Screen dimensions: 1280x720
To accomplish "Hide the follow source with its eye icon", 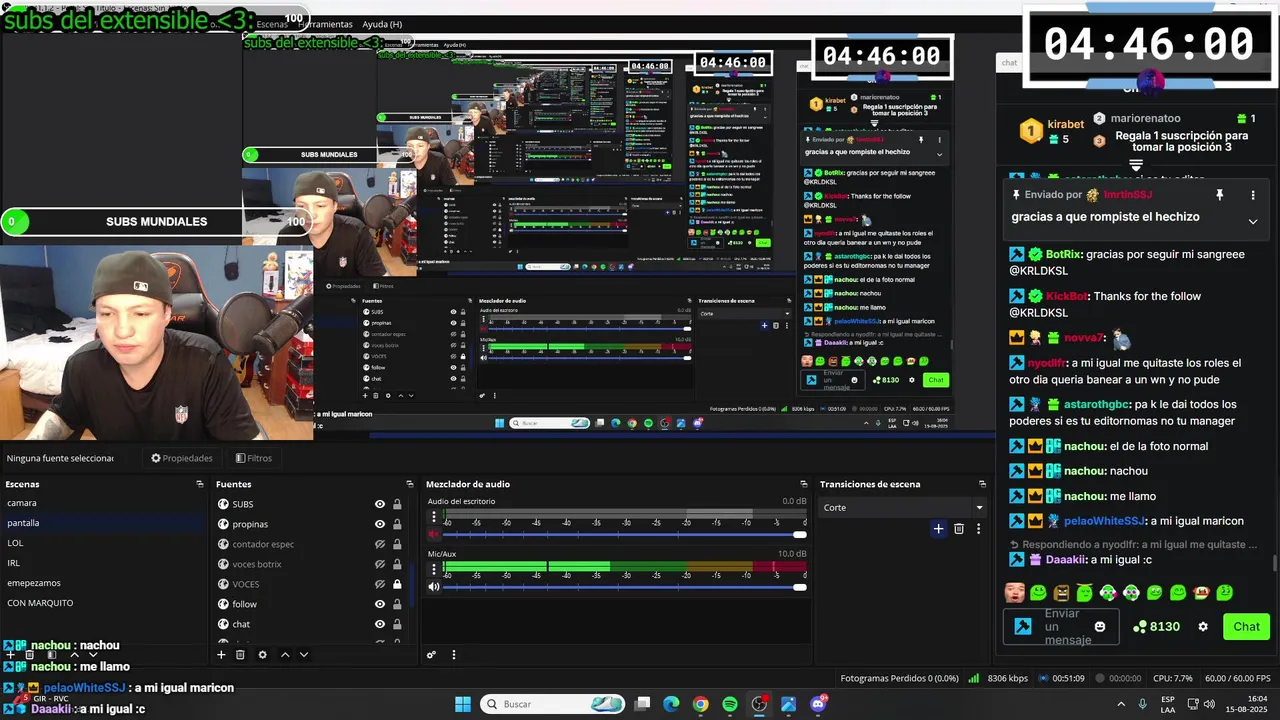I will click(x=380, y=604).
